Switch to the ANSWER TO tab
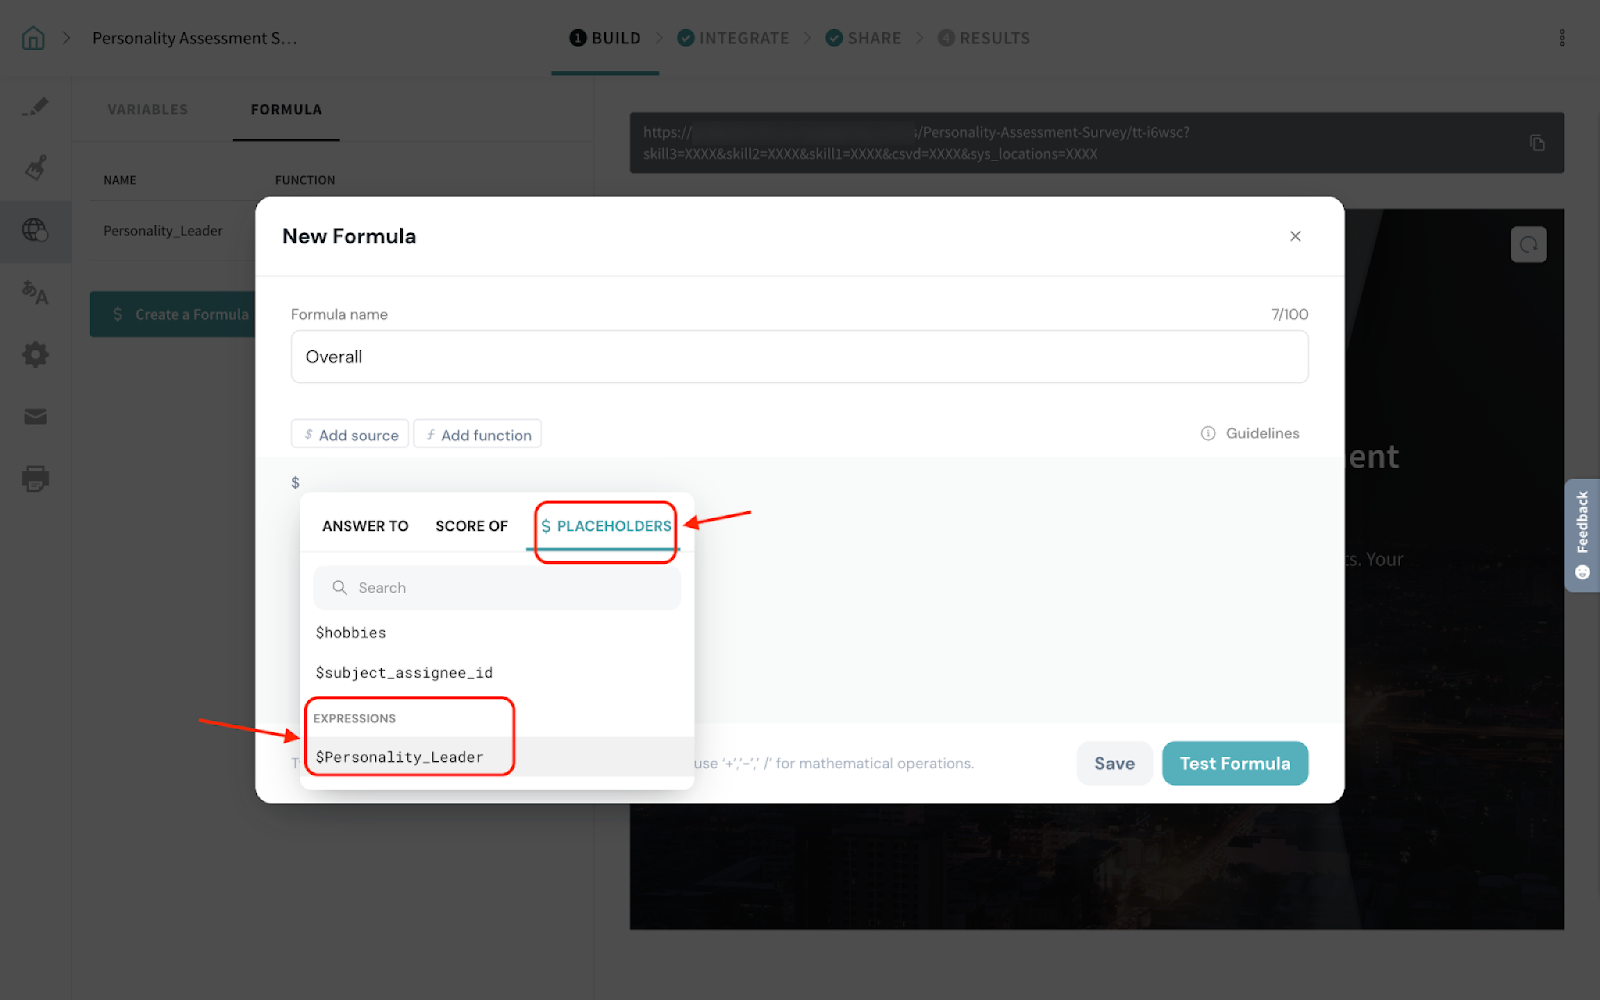Image resolution: width=1600 pixels, height=1000 pixels. pos(365,526)
